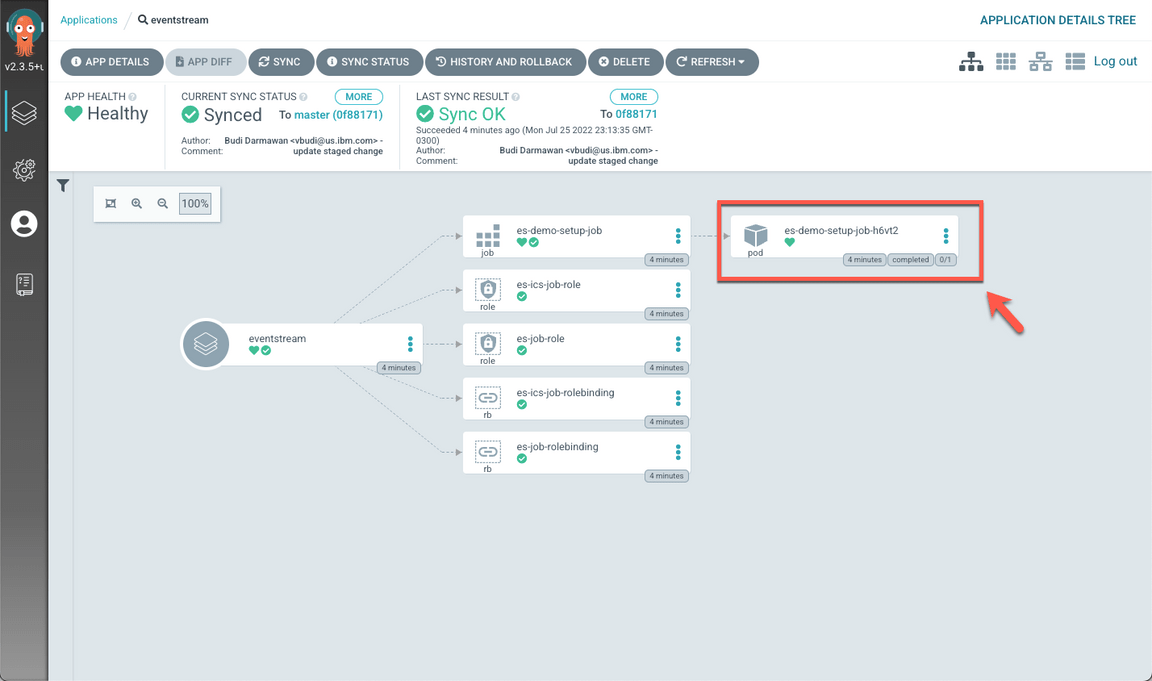Image resolution: width=1152 pixels, height=681 pixels.
Task: Open kebab menu for es-demo-setup-job
Action: coord(678,236)
